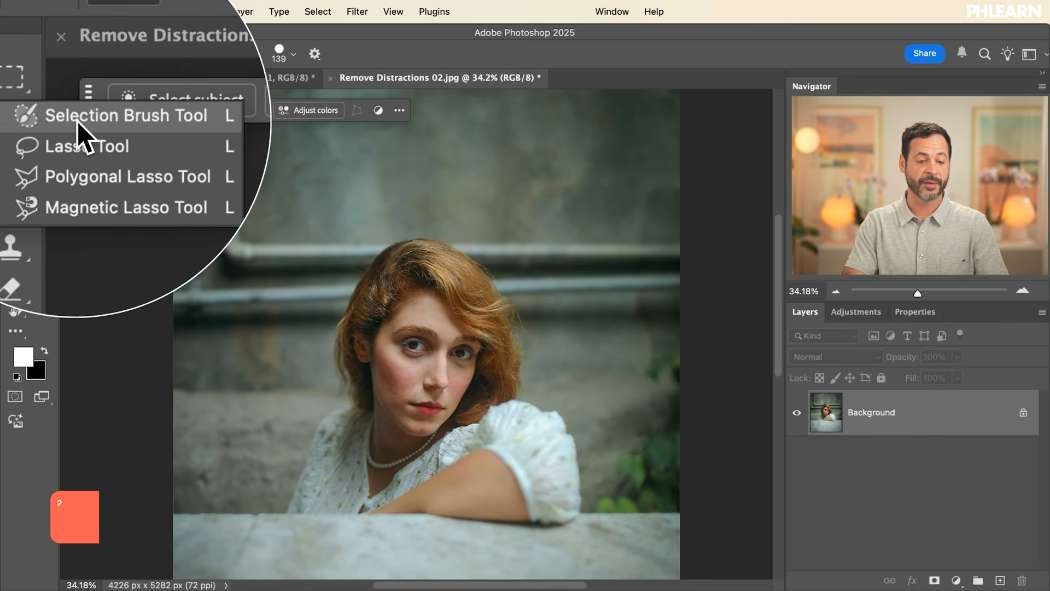Add link layers icon in Layers panel
Viewport: 1050px width, 591px height.
coord(889,580)
